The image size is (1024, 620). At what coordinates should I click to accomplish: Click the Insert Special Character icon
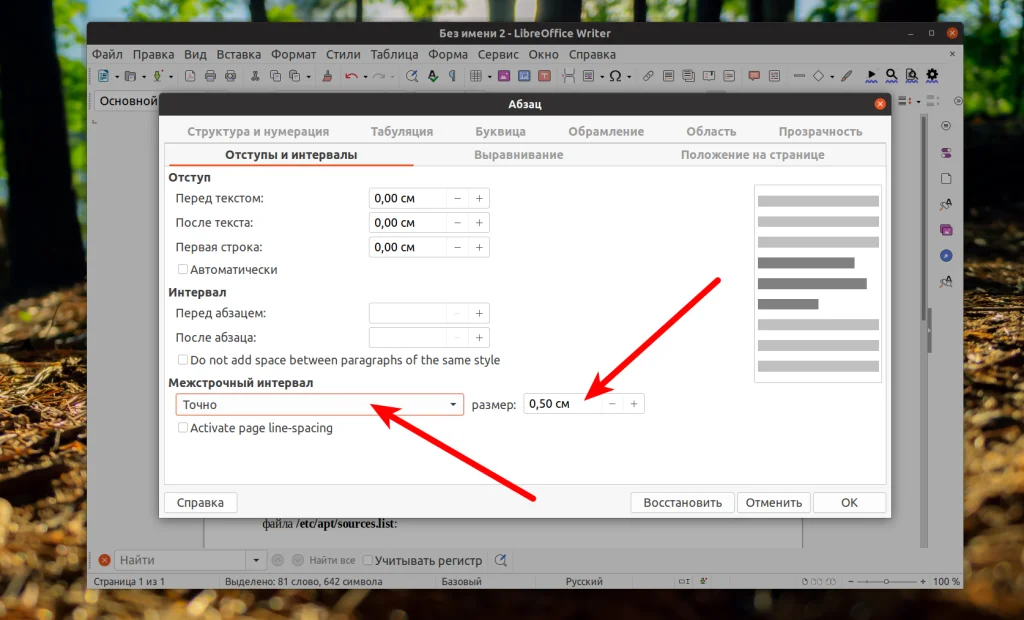pos(614,75)
